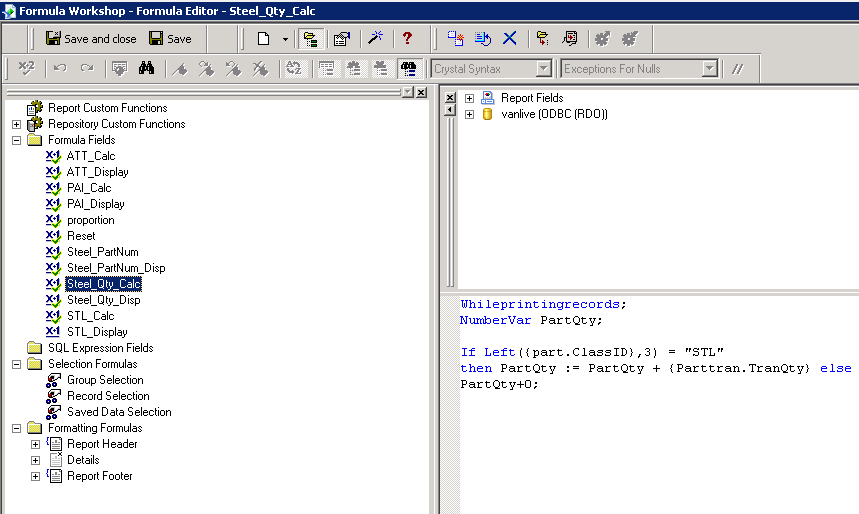Select the Record Selection formula item
The height and width of the screenshot is (514, 859).
[108, 396]
